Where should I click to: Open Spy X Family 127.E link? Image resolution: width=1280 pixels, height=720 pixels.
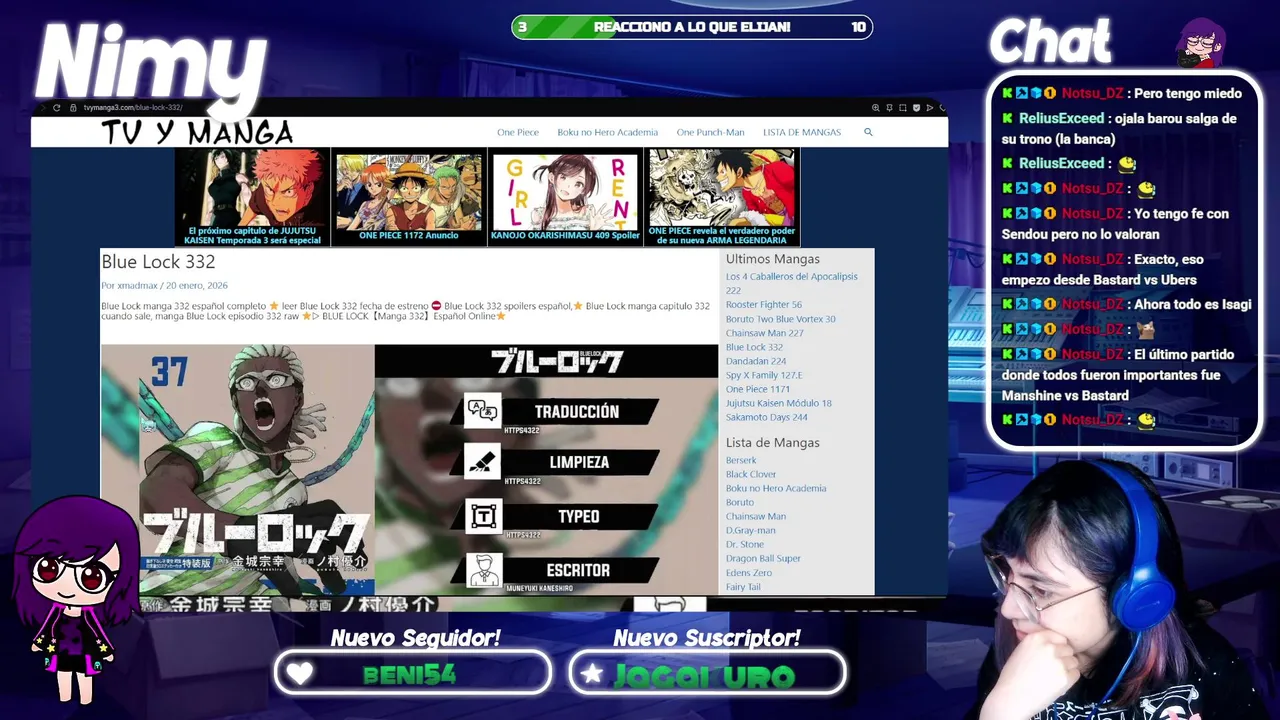(x=764, y=375)
